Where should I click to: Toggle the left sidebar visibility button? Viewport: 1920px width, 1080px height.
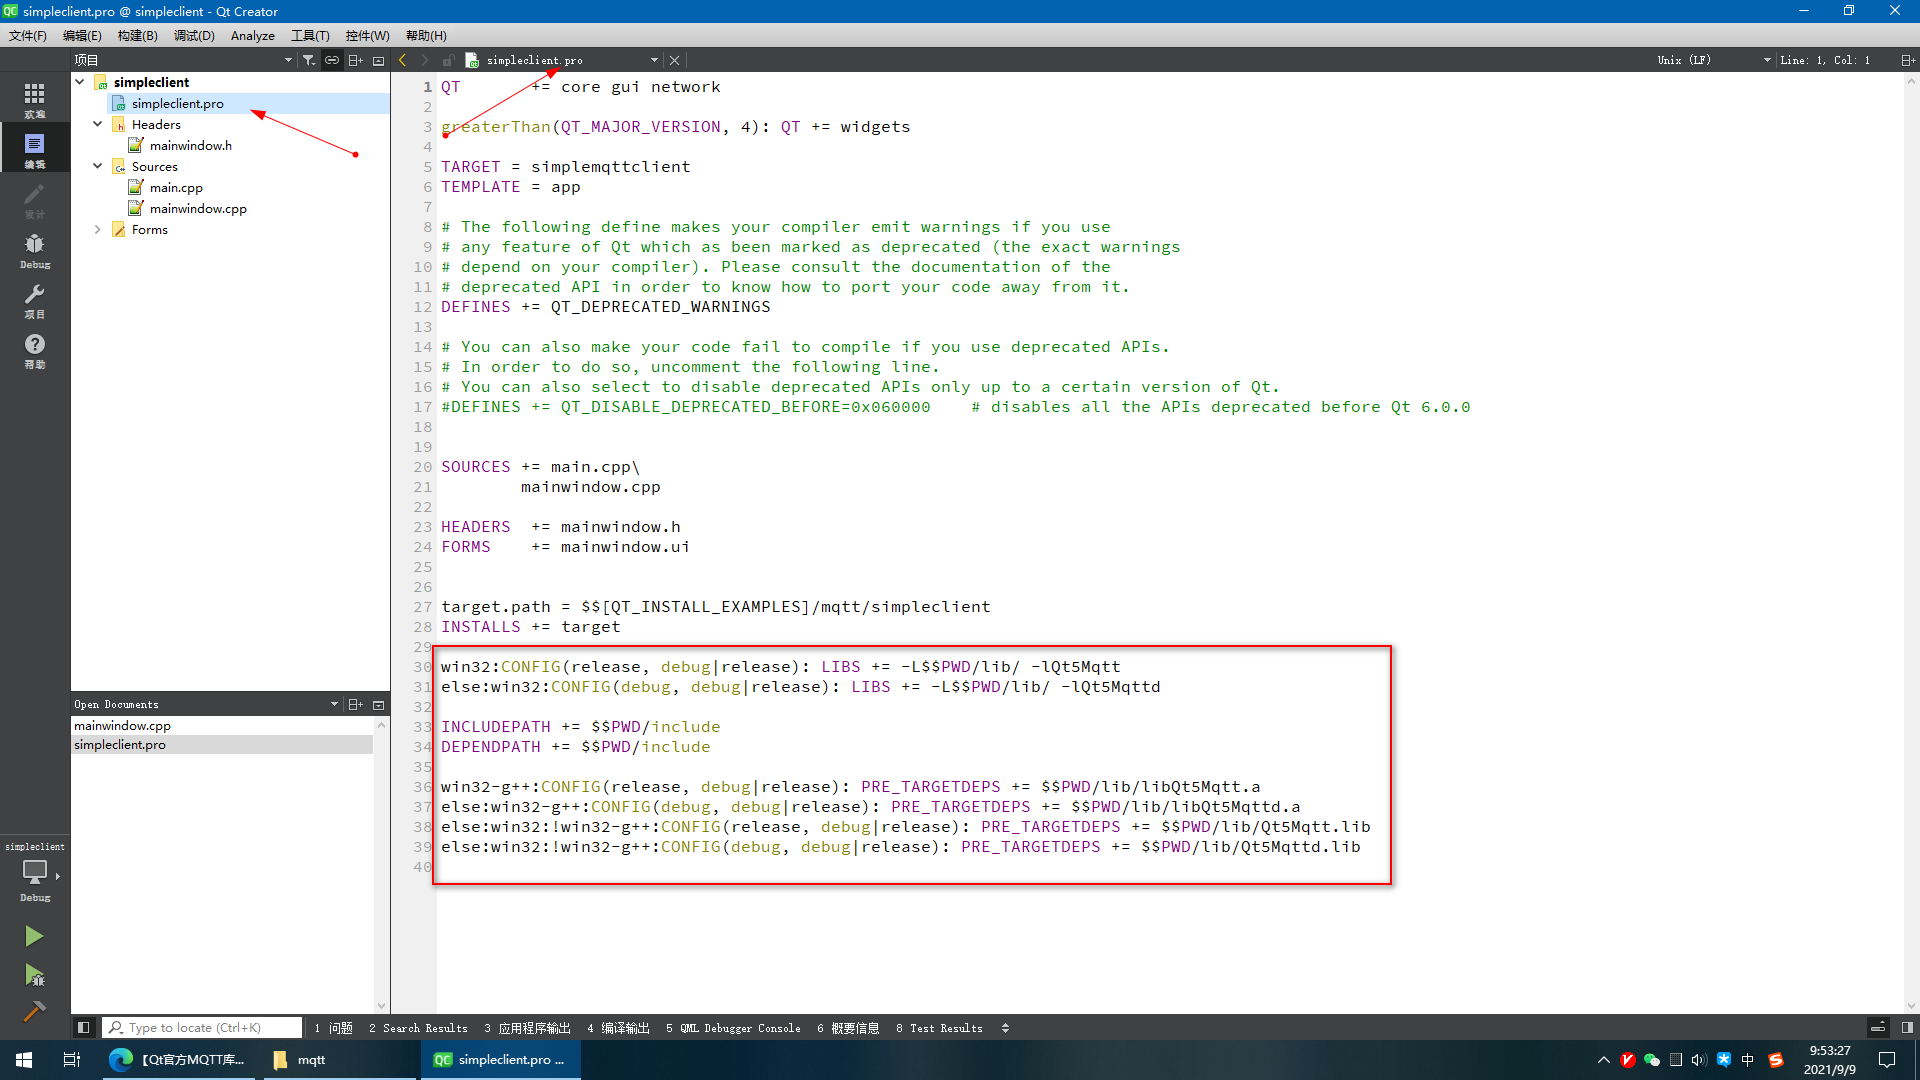(84, 1027)
